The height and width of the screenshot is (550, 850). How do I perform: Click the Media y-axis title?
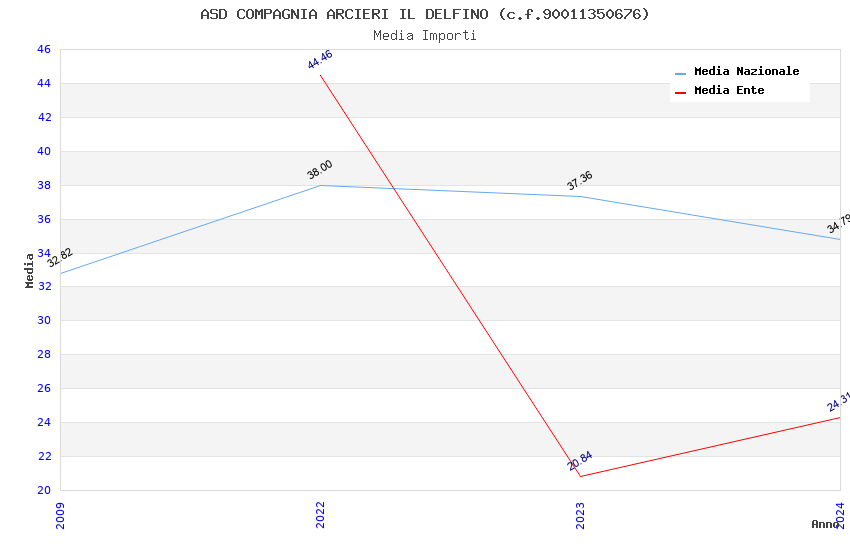30,270
